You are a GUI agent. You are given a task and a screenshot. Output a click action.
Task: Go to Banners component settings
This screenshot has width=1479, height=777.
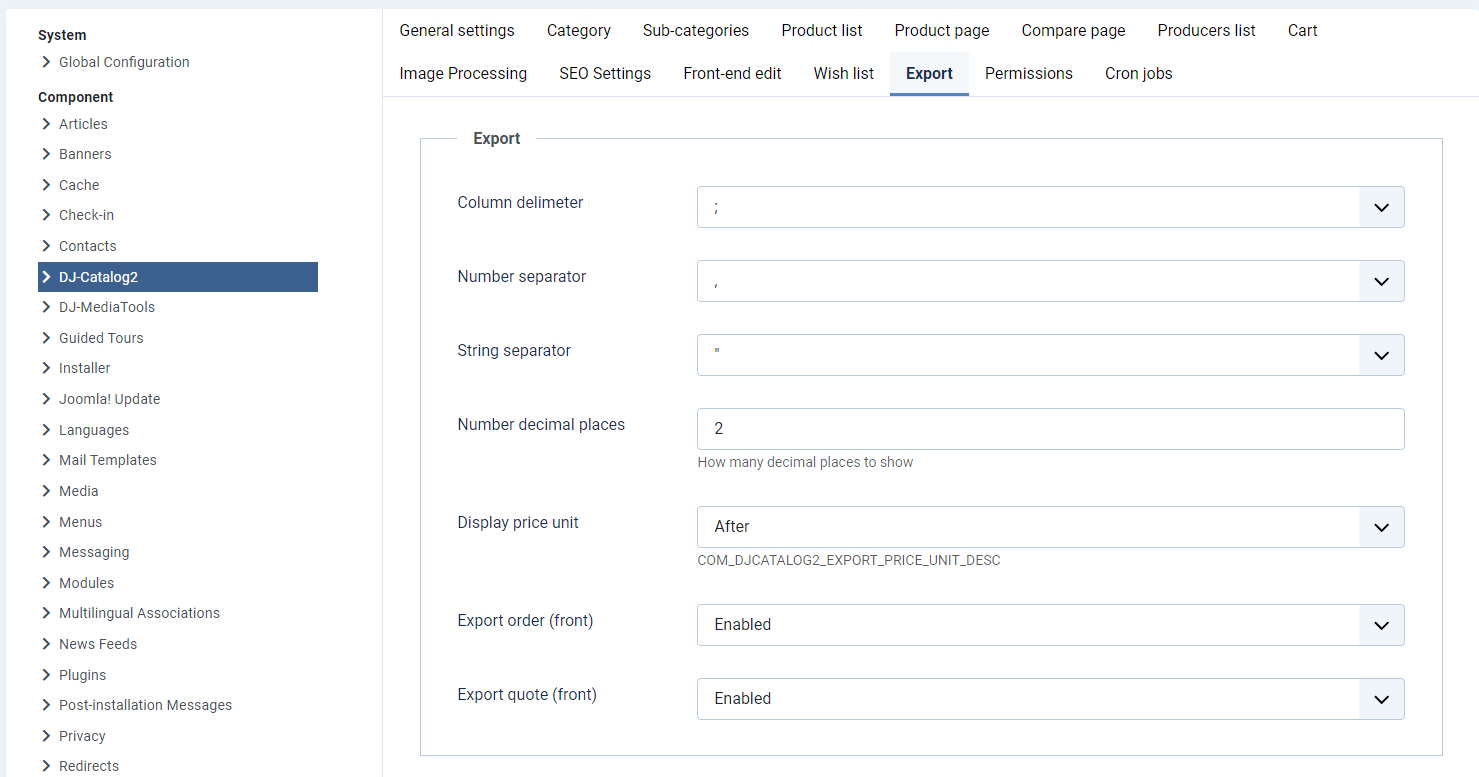point(85,154)
